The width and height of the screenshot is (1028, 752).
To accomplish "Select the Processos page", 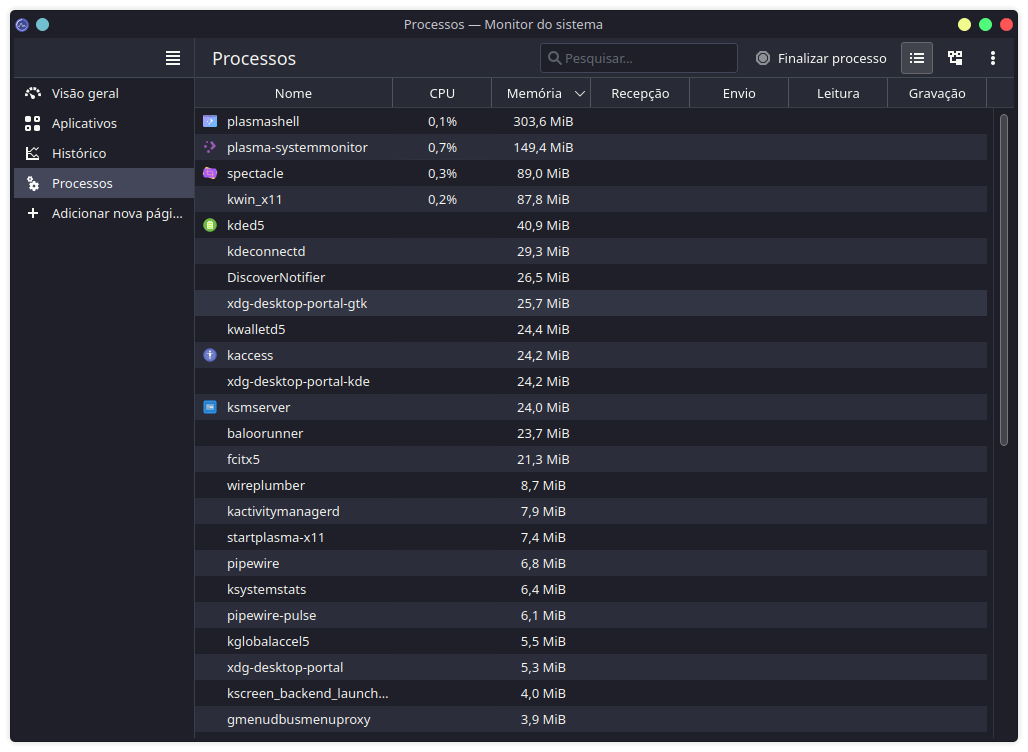I will (104, 184).
